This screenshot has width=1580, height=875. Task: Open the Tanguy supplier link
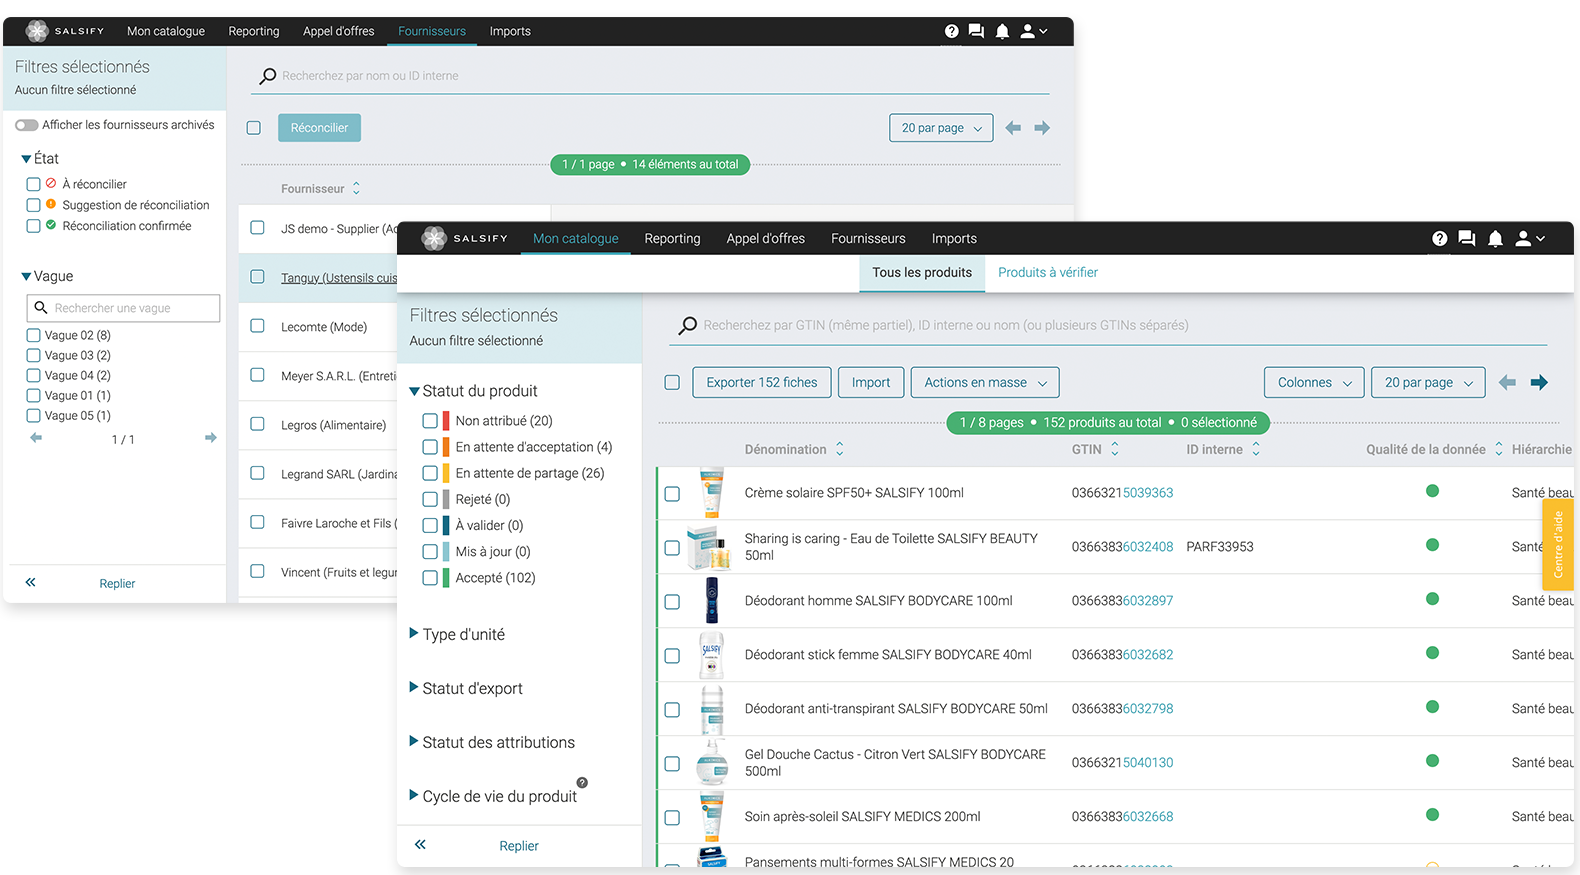tap(339, 278)
